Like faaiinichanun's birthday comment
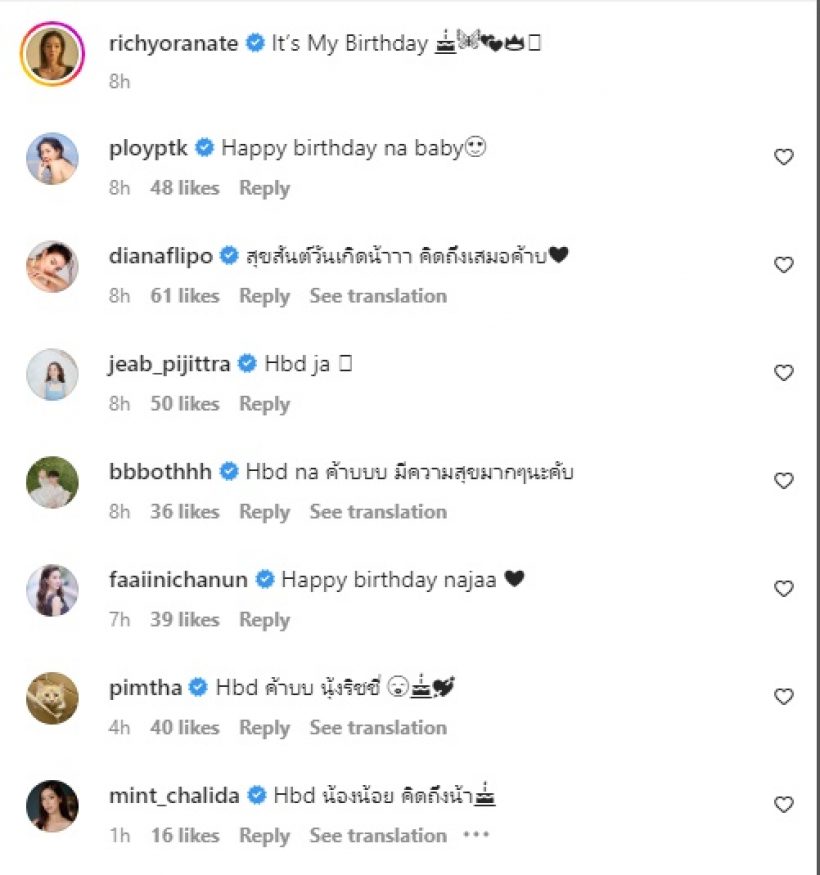The width and height of the screenshot is (820, 875). (784, 589)
